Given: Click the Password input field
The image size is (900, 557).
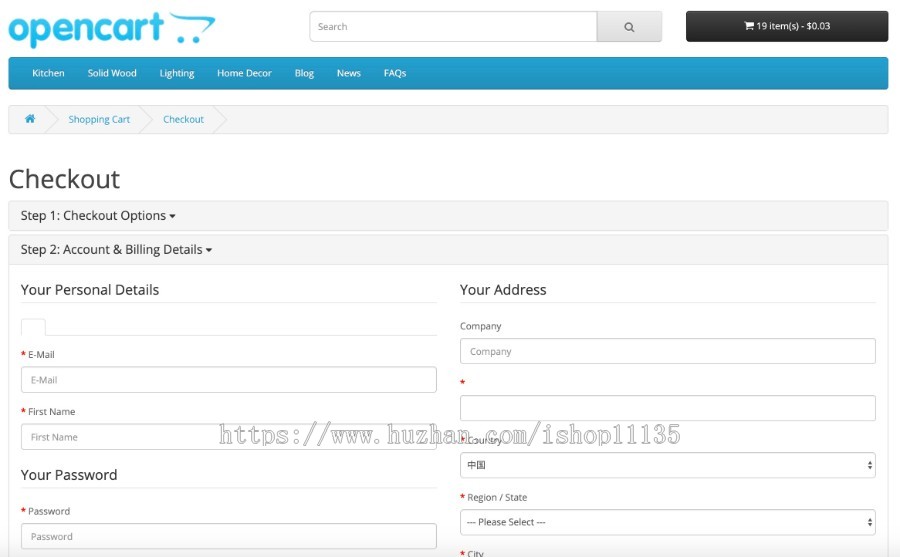Looking at the screenshot, I should [228, 536].
